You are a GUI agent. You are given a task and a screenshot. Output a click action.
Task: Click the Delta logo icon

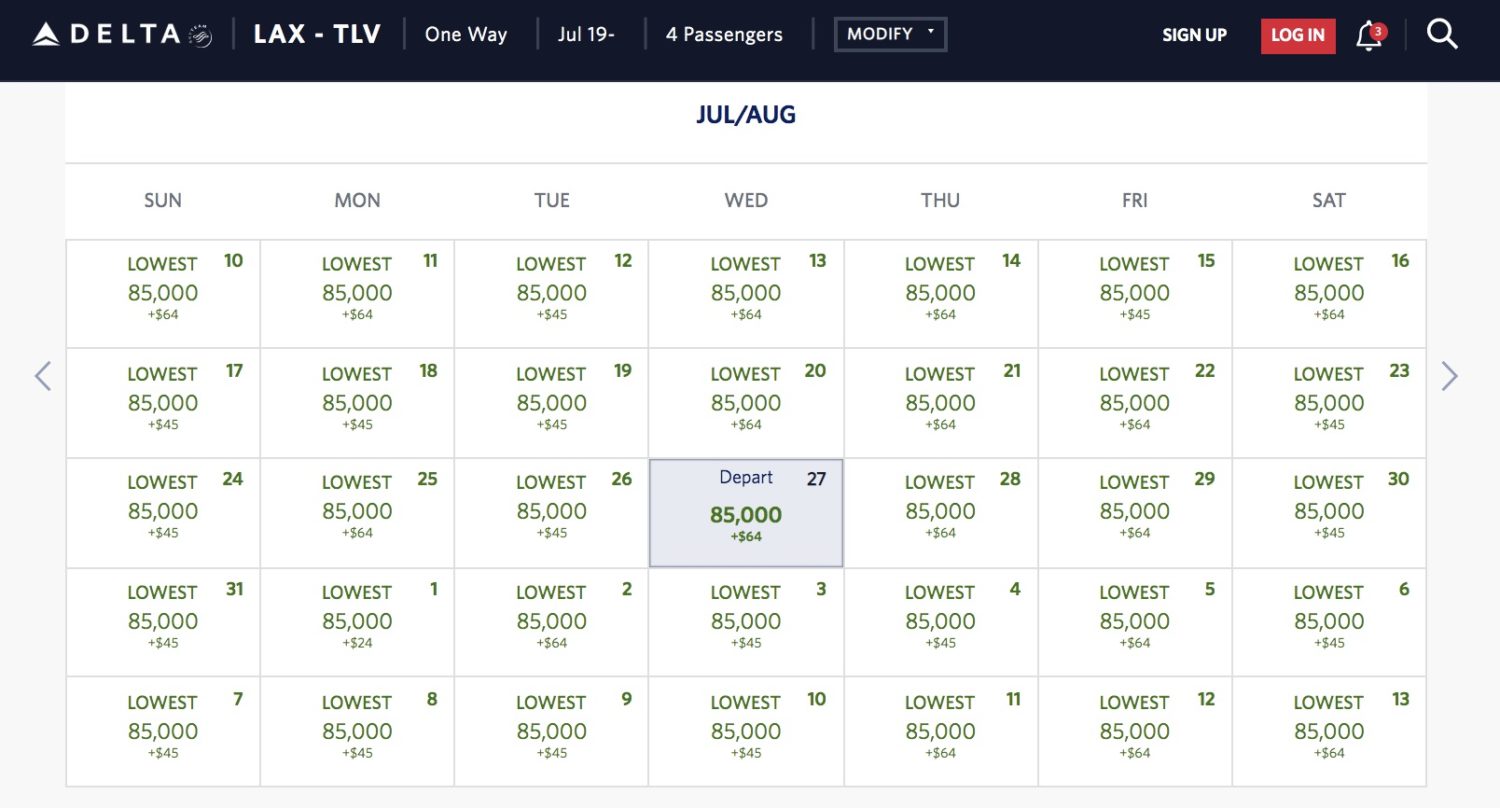coord(46,35)
